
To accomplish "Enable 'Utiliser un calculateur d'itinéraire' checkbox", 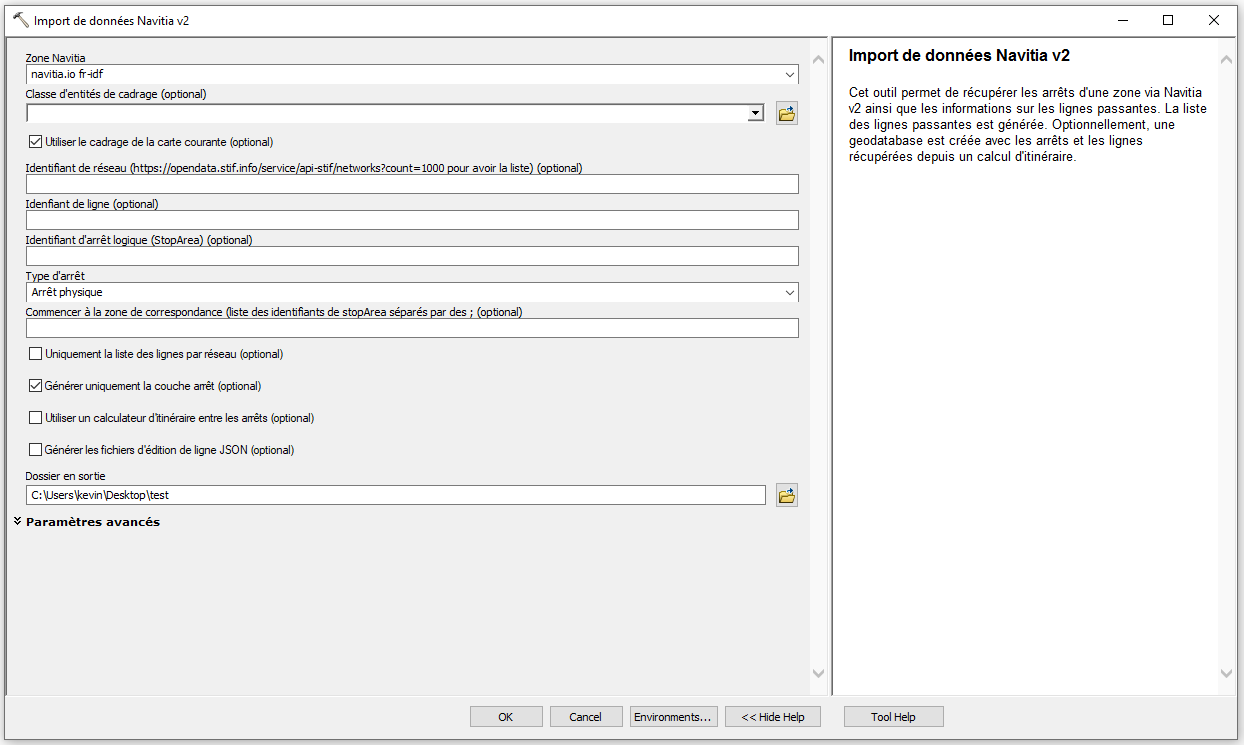I will pyautogui.click(x=36, y=418).
